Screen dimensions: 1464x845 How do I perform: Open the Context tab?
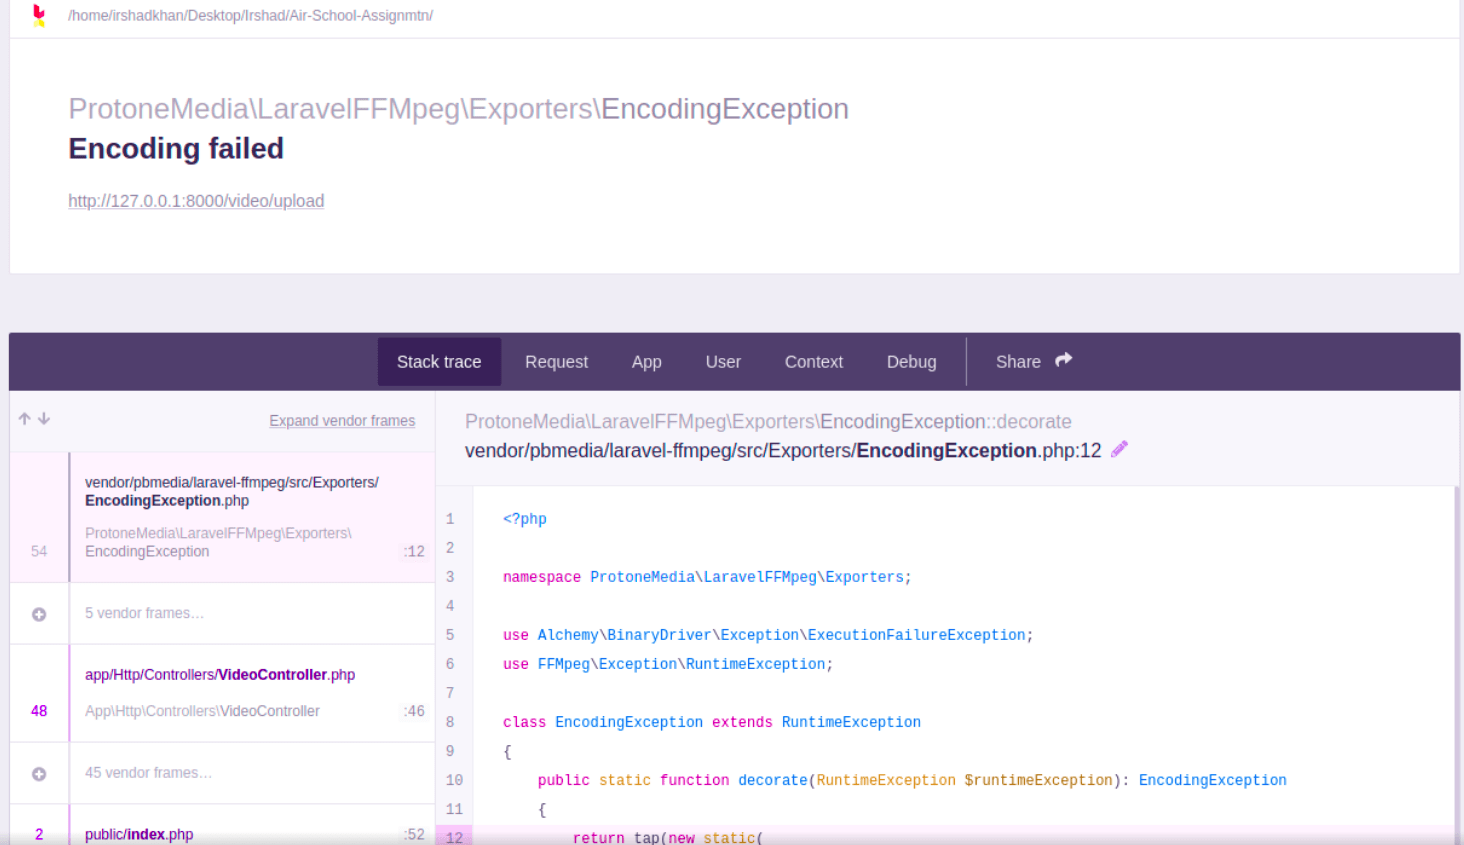(x=814, y=362)
